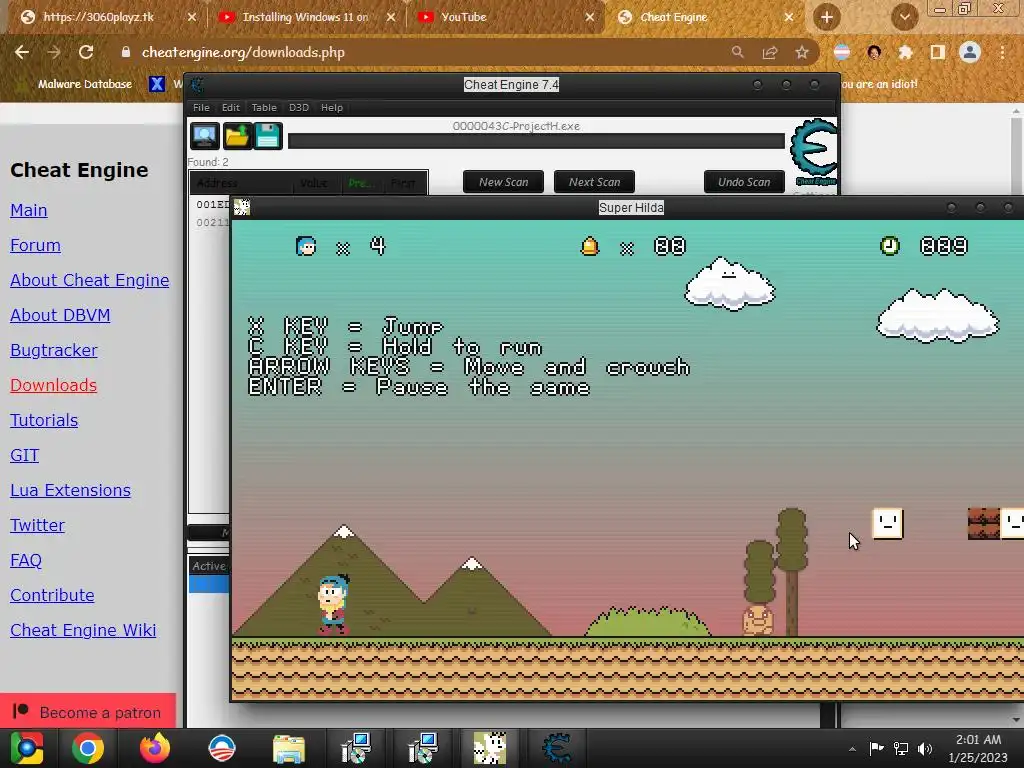The height and width of the screenshot is (768, 1024).
Task: Click the Become a patron button
Action: 88,711
